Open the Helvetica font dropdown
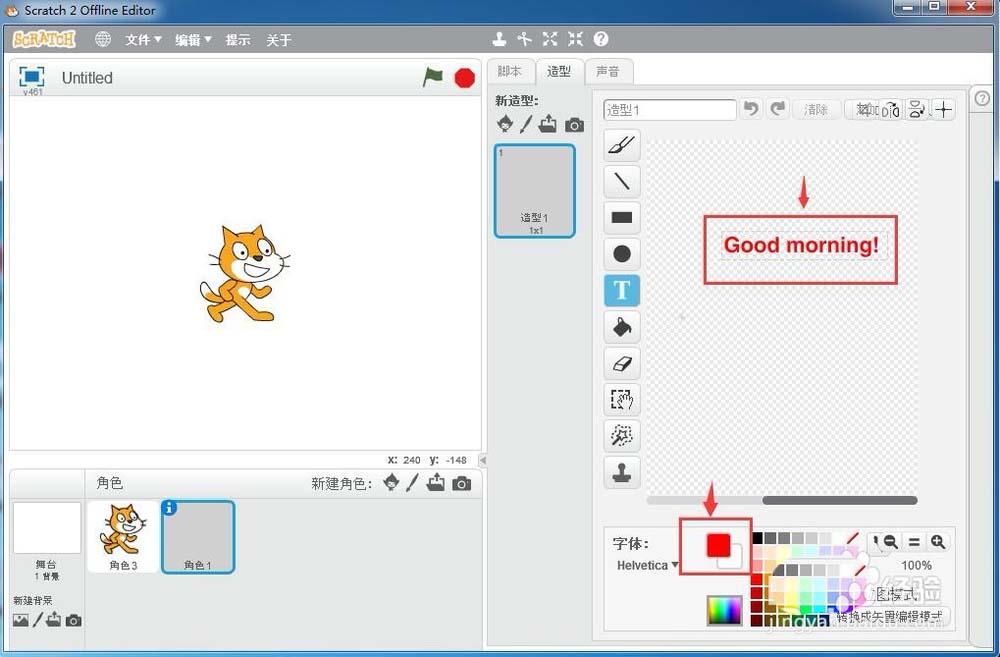This screenshot has width=1000, height=657. [647, 565]
